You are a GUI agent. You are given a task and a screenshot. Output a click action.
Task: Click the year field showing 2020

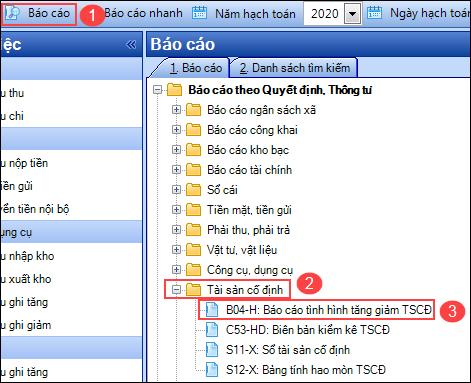[324, 14]
